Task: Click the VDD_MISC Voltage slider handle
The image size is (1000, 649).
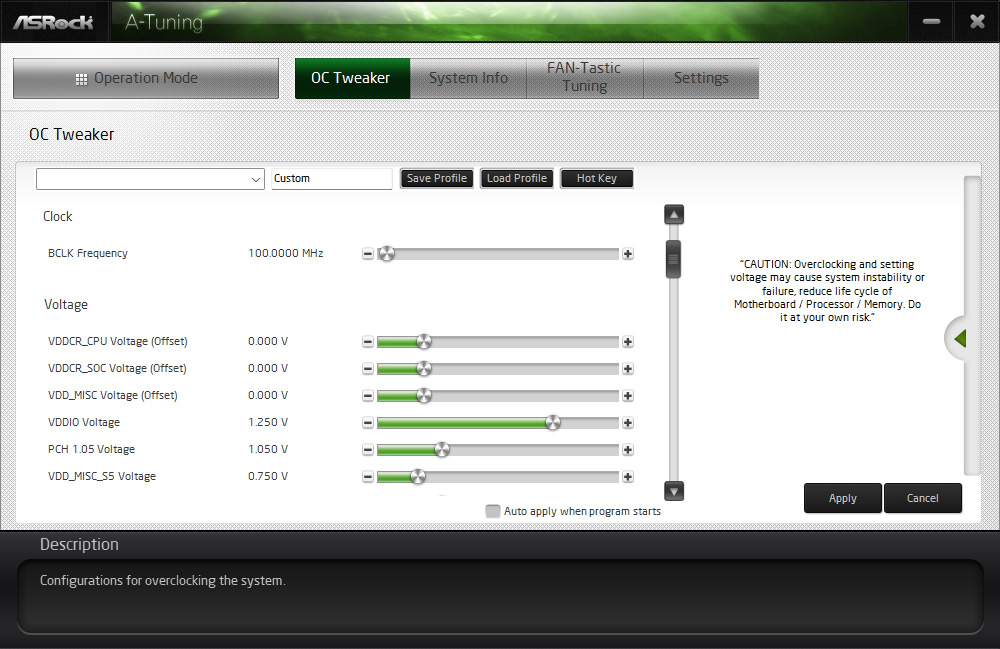Action: click(424, 396)
